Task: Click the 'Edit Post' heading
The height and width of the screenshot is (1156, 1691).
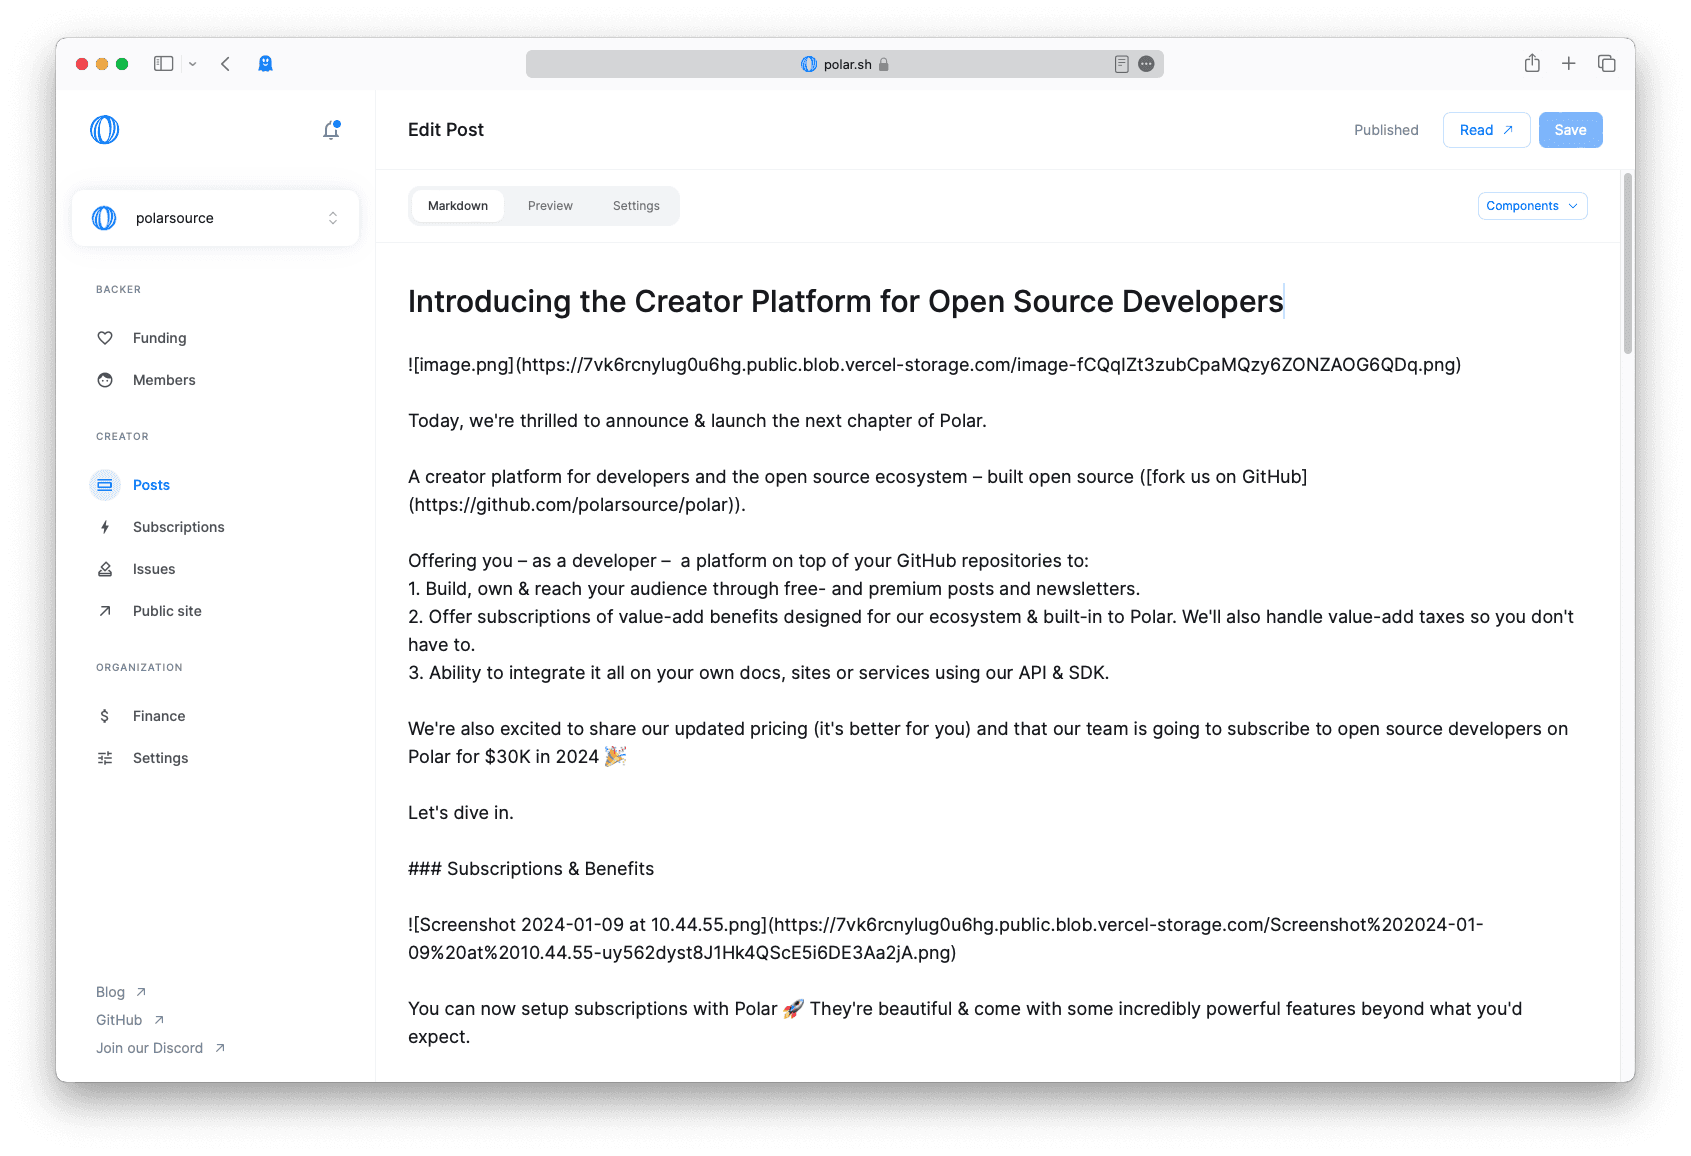Action: pos(446,130)
